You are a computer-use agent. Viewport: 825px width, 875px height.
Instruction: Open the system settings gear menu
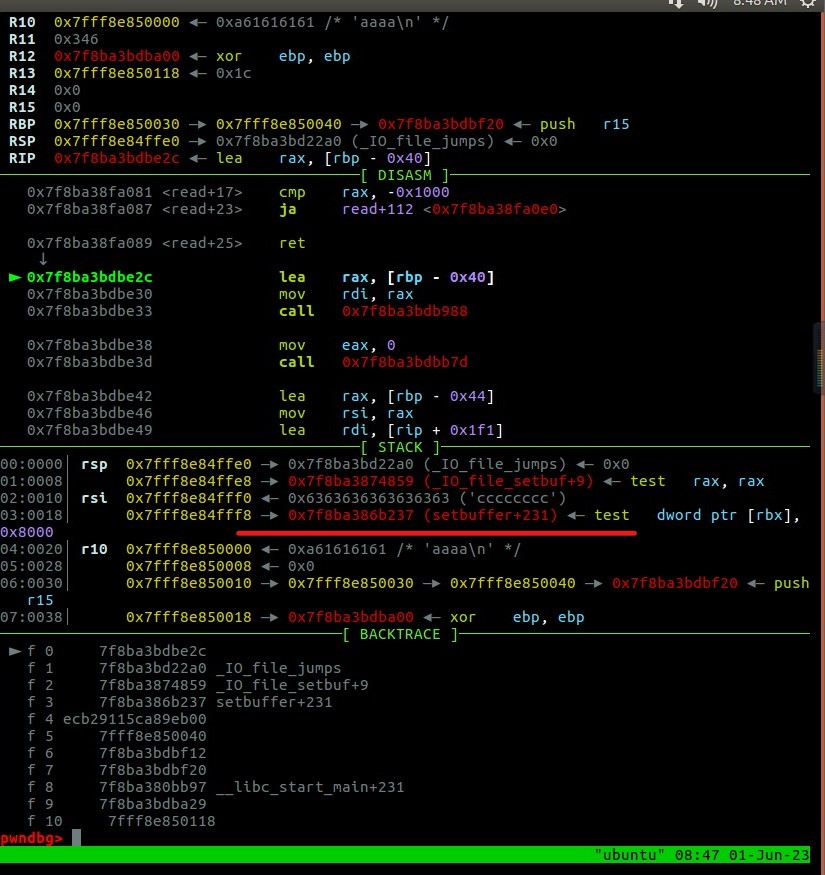click(808, 3)
